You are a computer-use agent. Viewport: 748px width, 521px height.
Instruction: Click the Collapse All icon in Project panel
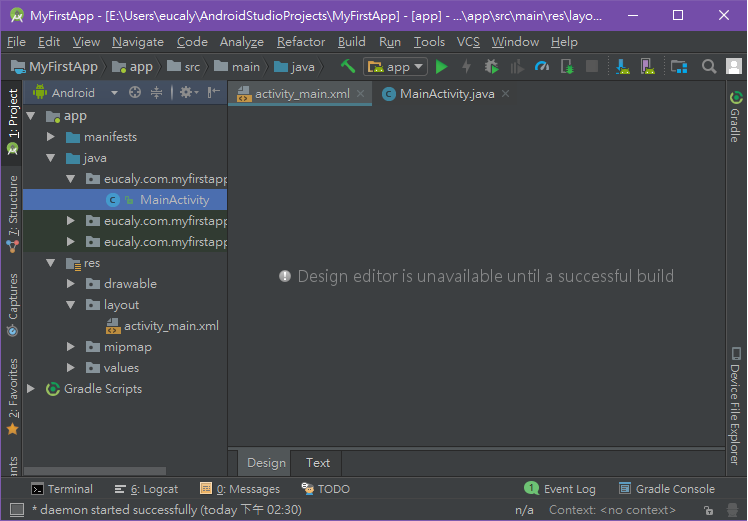tap(156, 93)
